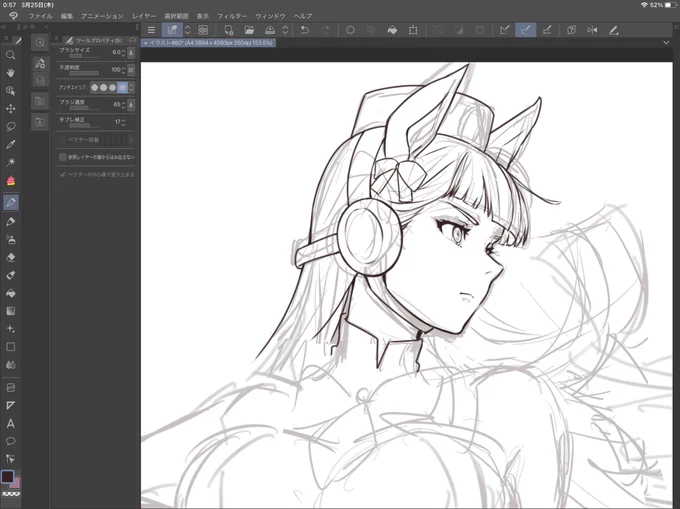Image resolution: width=680 pixels, height=509 pixels.
Task: Open opacity dynamics settings button
Action: pyautogui.click(x=131, y=70)
